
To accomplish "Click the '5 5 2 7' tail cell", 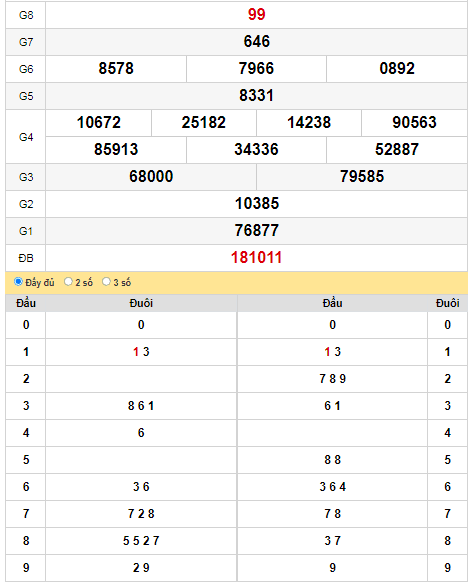I will pos(141,541).
